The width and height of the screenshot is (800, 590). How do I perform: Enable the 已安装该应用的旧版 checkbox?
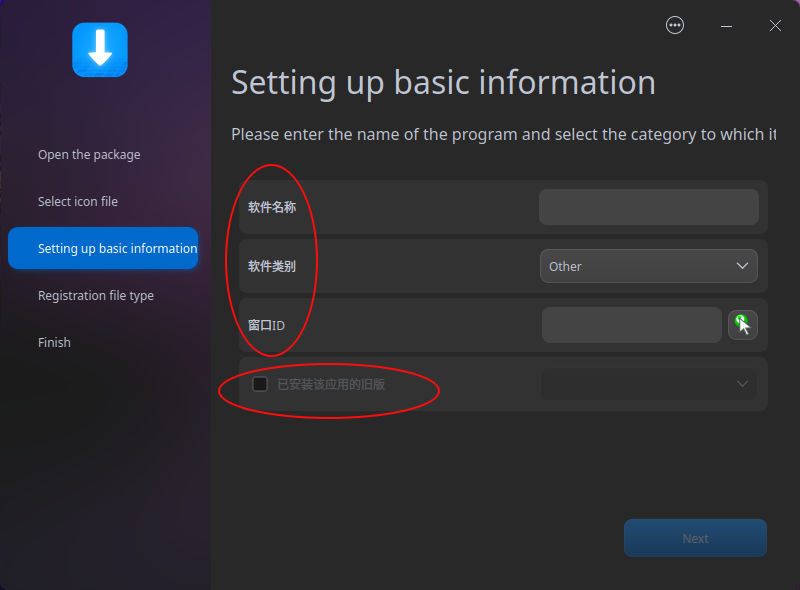[260, 384]
